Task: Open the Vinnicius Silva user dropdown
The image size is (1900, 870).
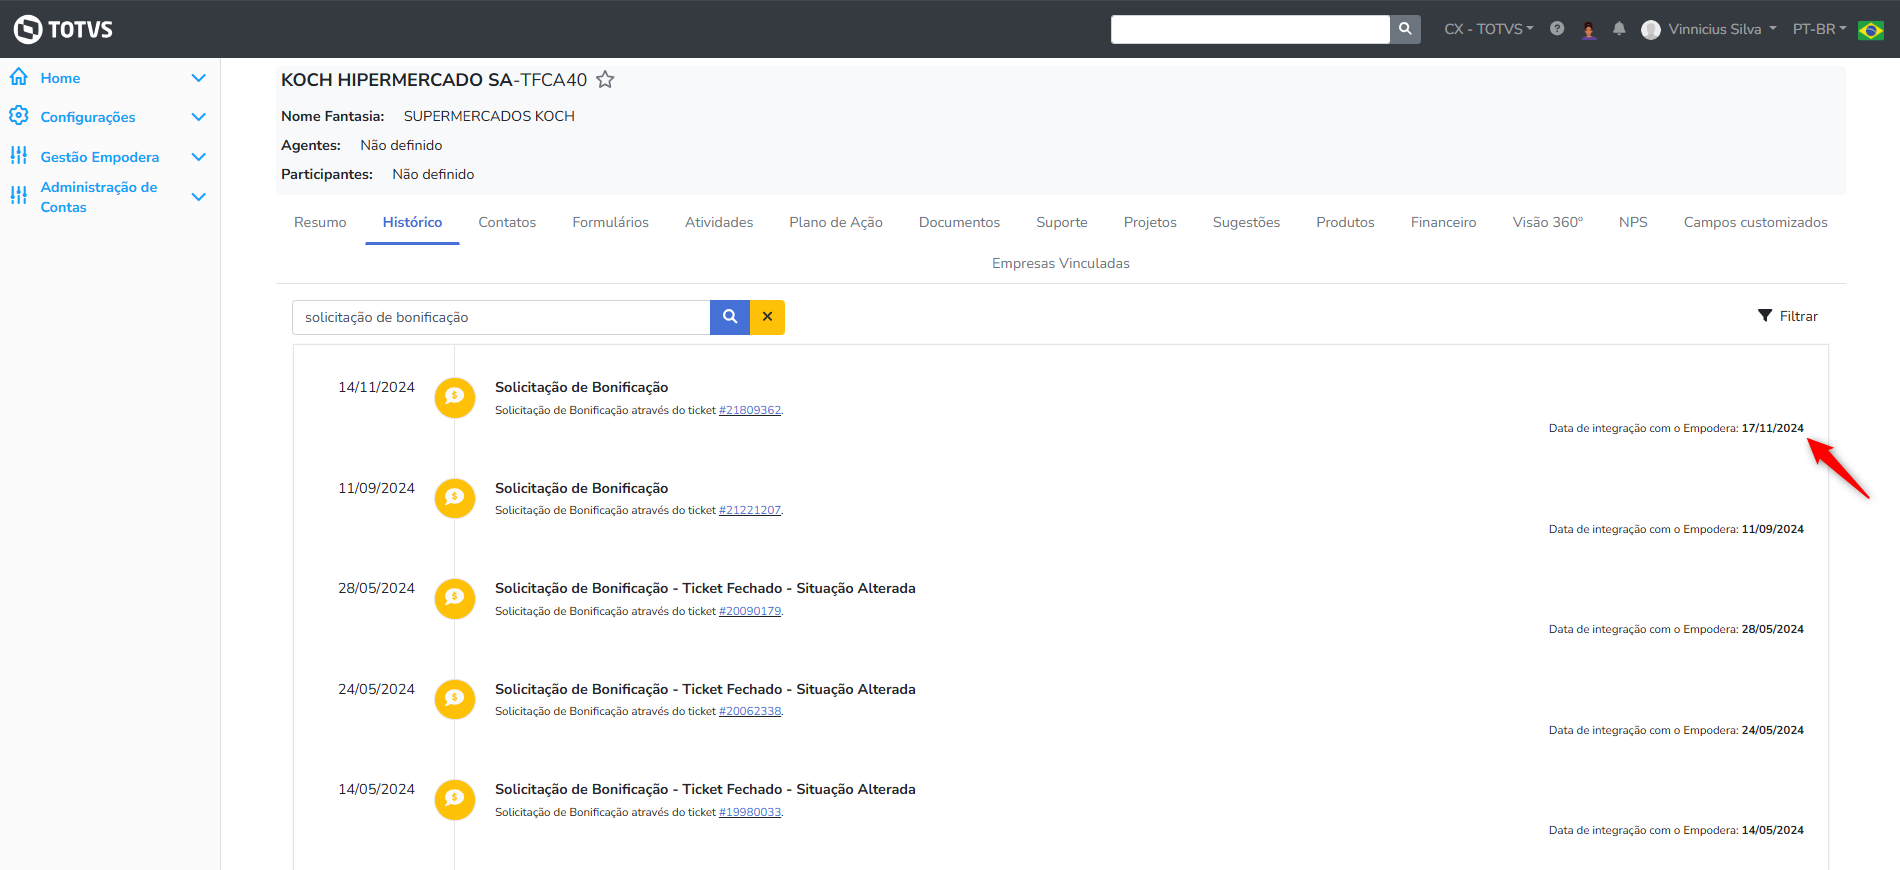Action: click(1722, 29)
